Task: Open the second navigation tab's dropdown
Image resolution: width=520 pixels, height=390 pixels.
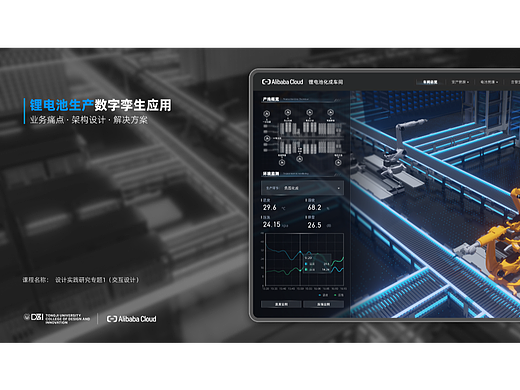Action: tap(460, 82)
